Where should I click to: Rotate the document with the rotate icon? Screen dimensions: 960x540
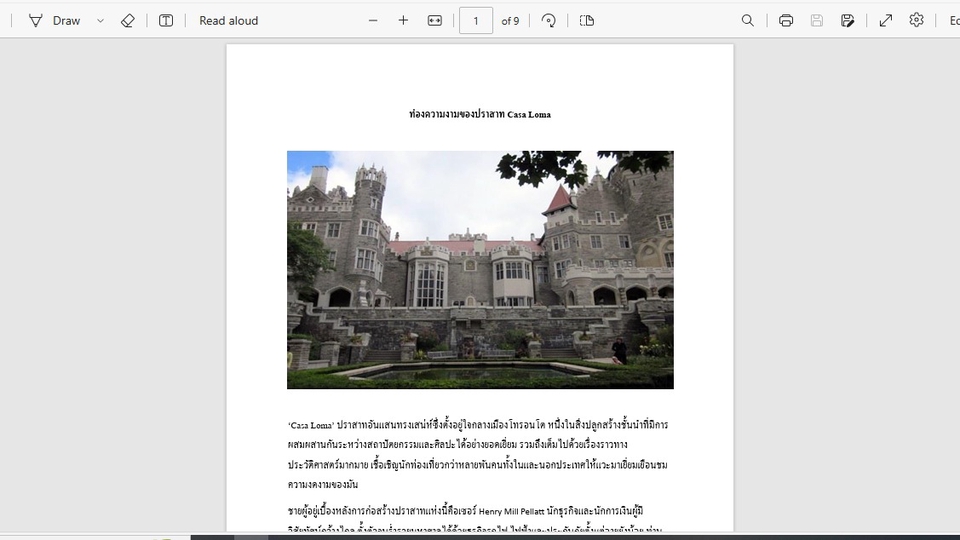point(549,21)
